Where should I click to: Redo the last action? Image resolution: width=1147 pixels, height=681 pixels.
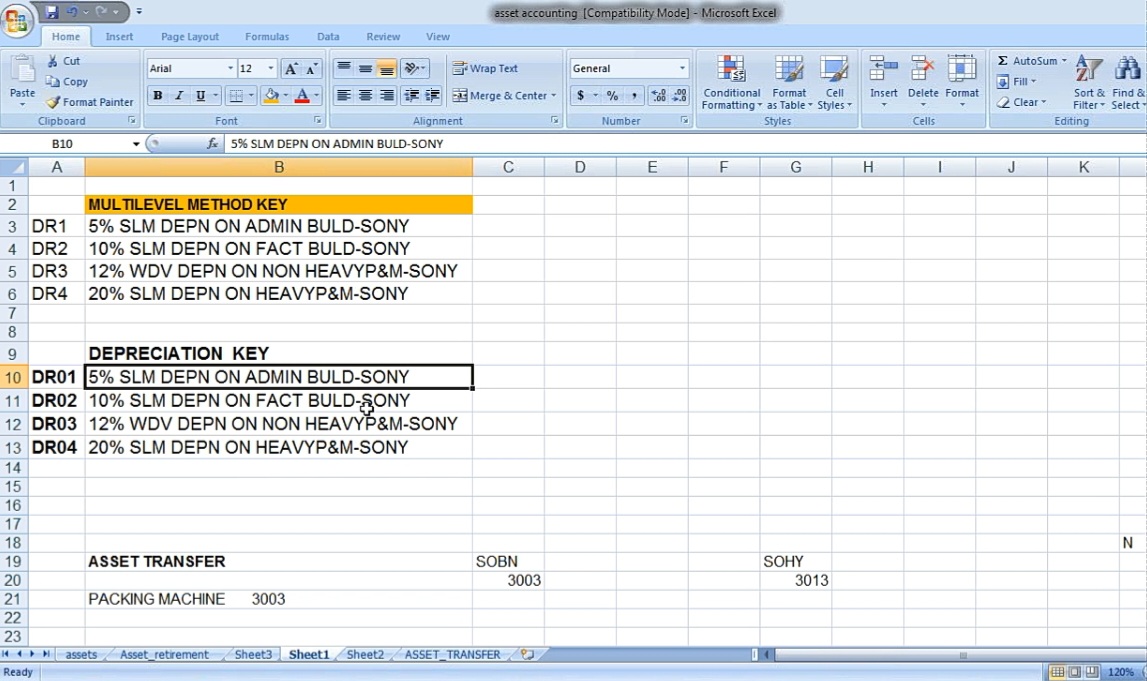(x=101, y=12)
